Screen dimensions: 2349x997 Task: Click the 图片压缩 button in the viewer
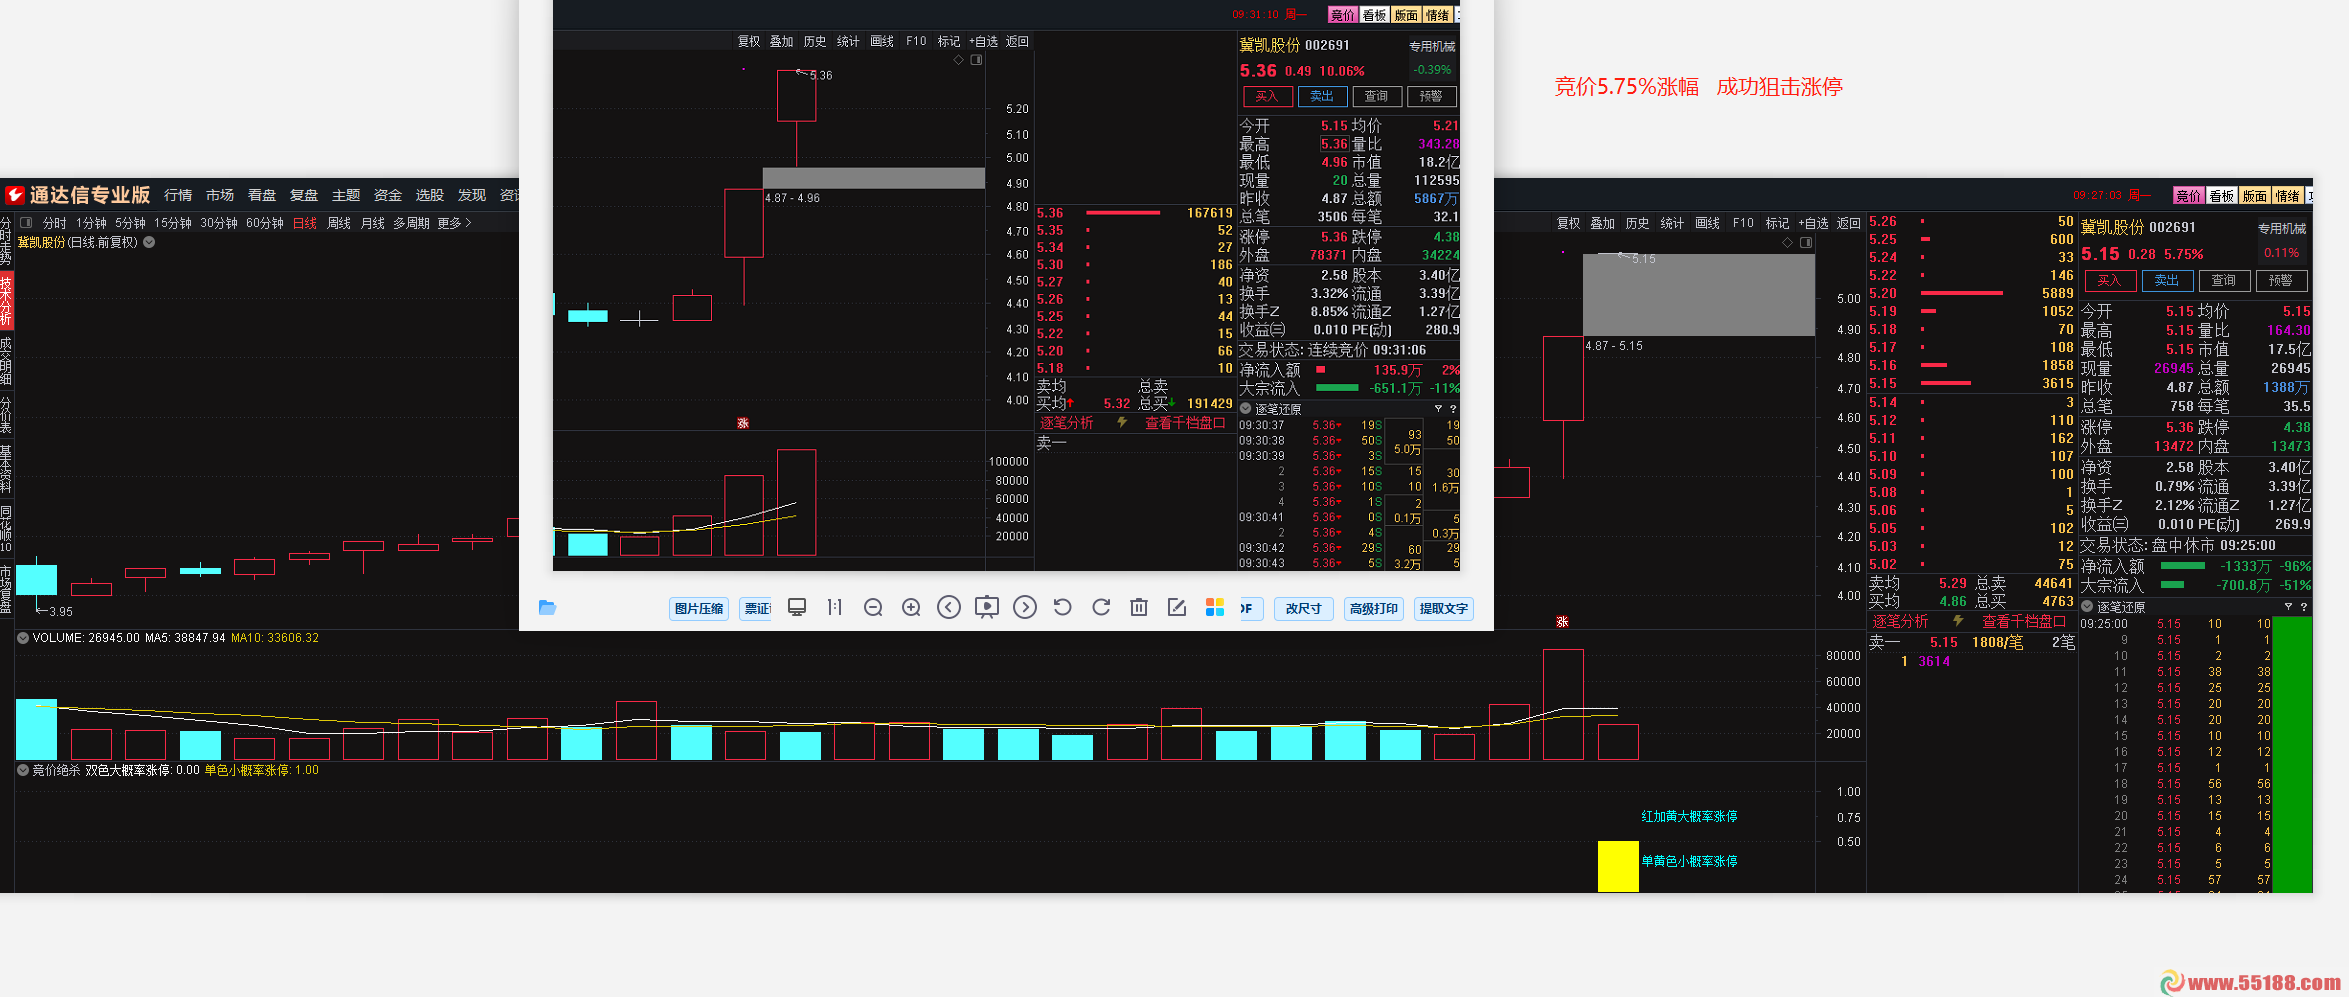[x=699, y=609]
